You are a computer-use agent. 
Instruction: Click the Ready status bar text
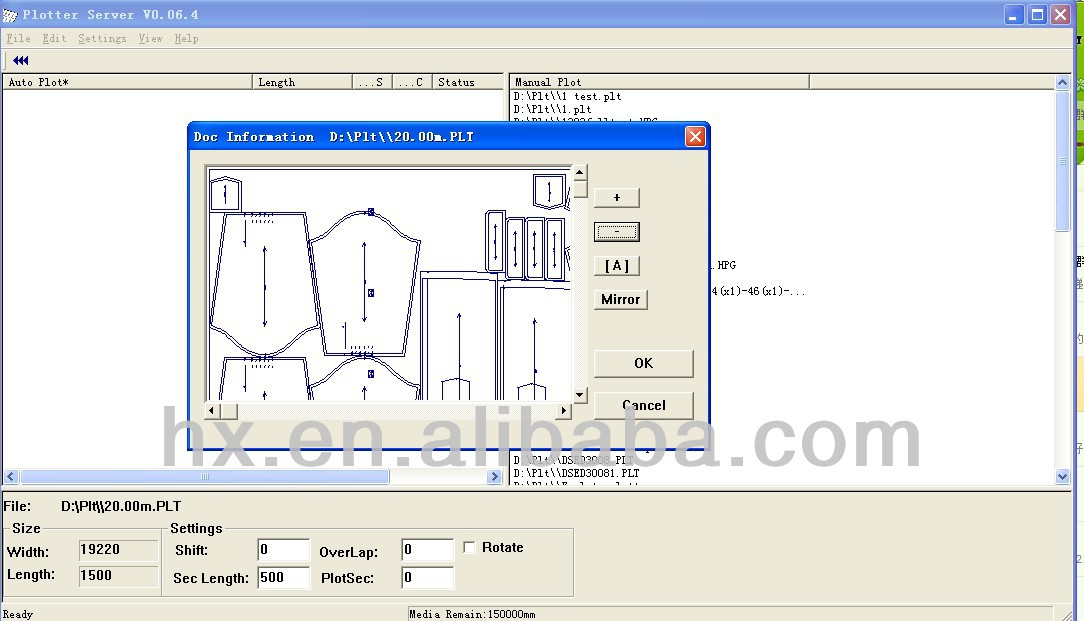[18, 614]
